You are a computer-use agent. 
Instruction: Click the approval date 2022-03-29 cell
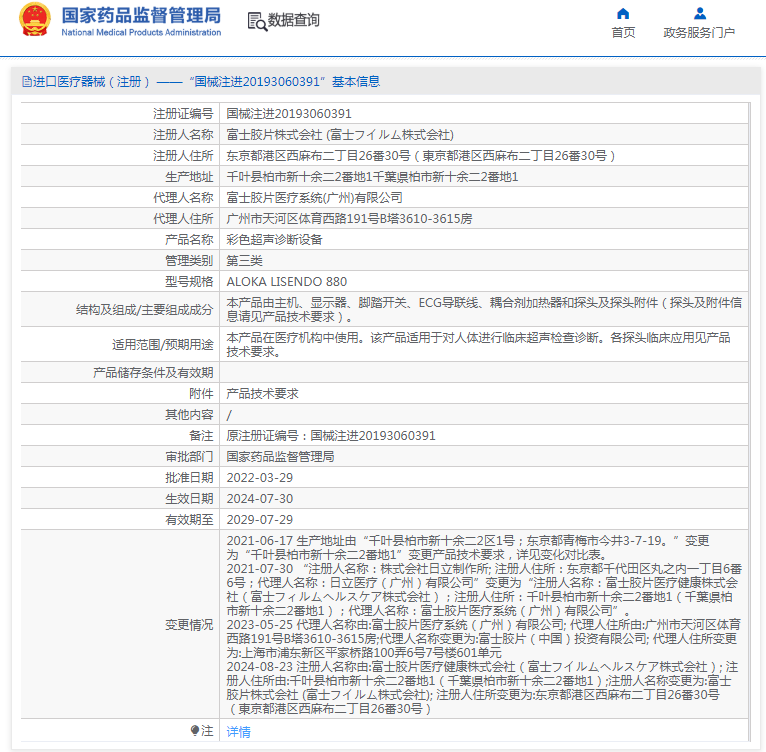[260, 477]
